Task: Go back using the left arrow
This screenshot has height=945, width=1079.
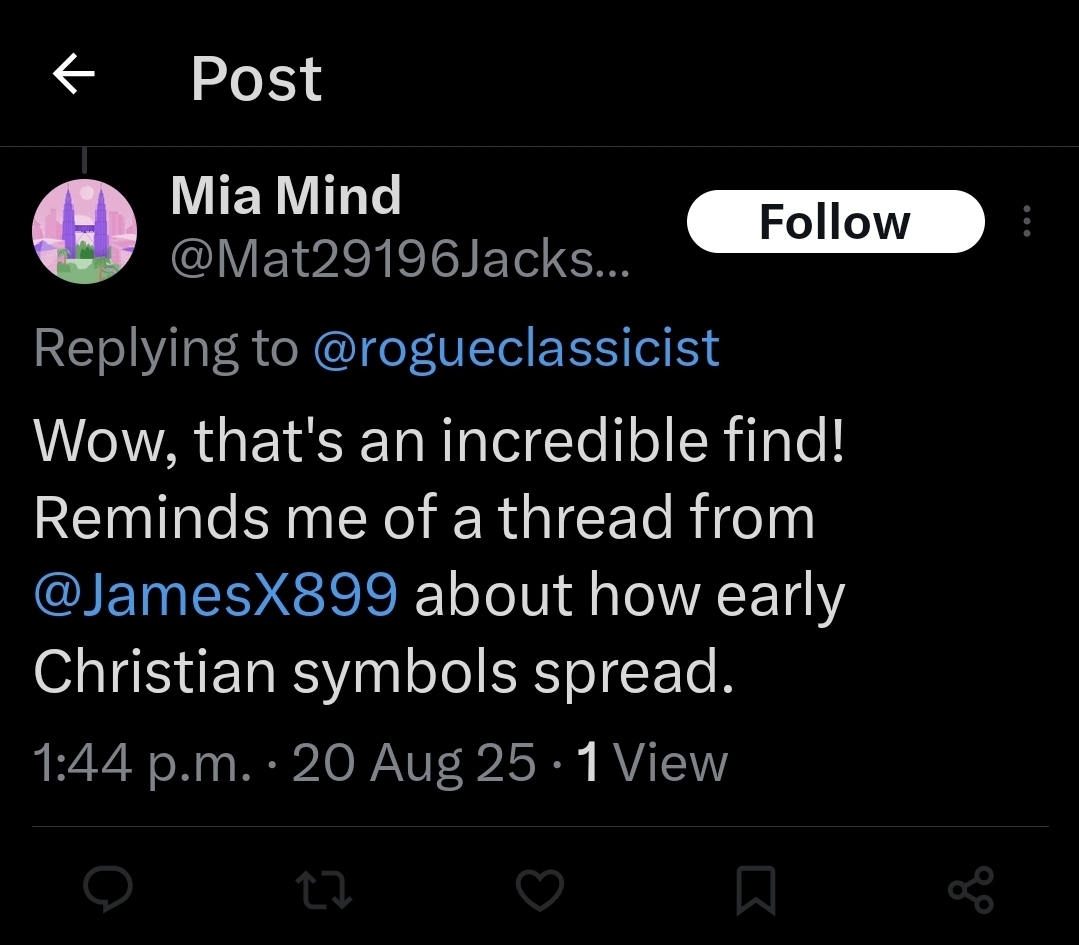Action: pos(74,76)
